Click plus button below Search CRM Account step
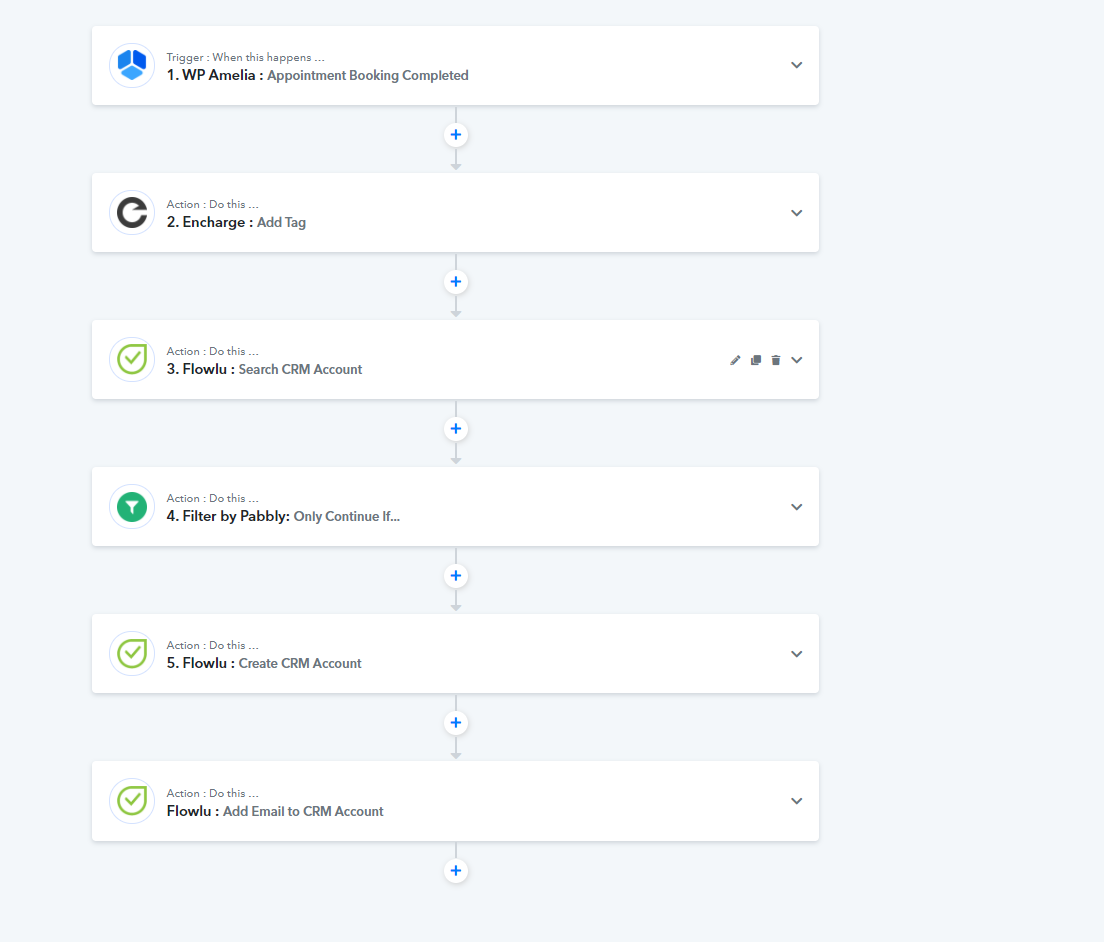1105x943 pixels. point(456,429)
